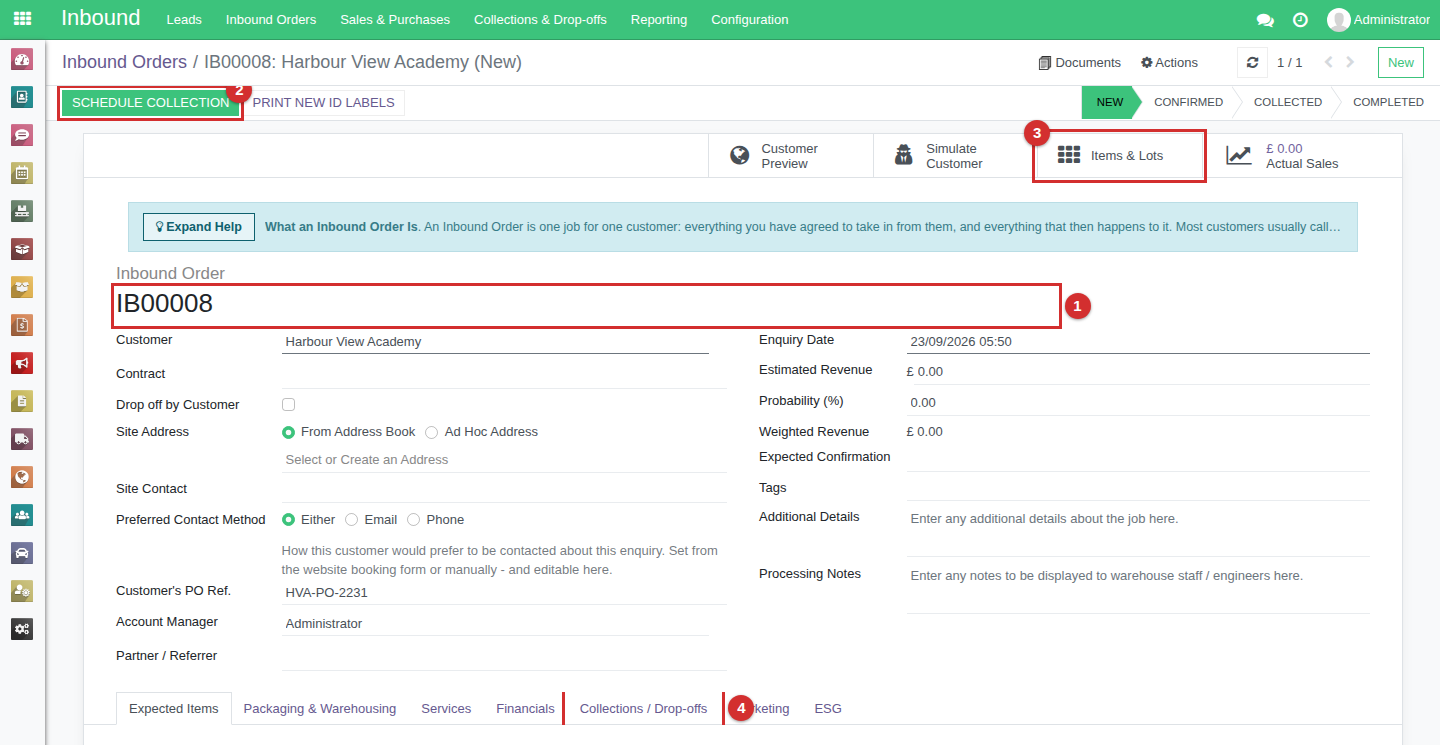Click the Administrator avatar icon
Image resolution: width=1440 pixels, height=745 pixels.
click(1338, 20)
